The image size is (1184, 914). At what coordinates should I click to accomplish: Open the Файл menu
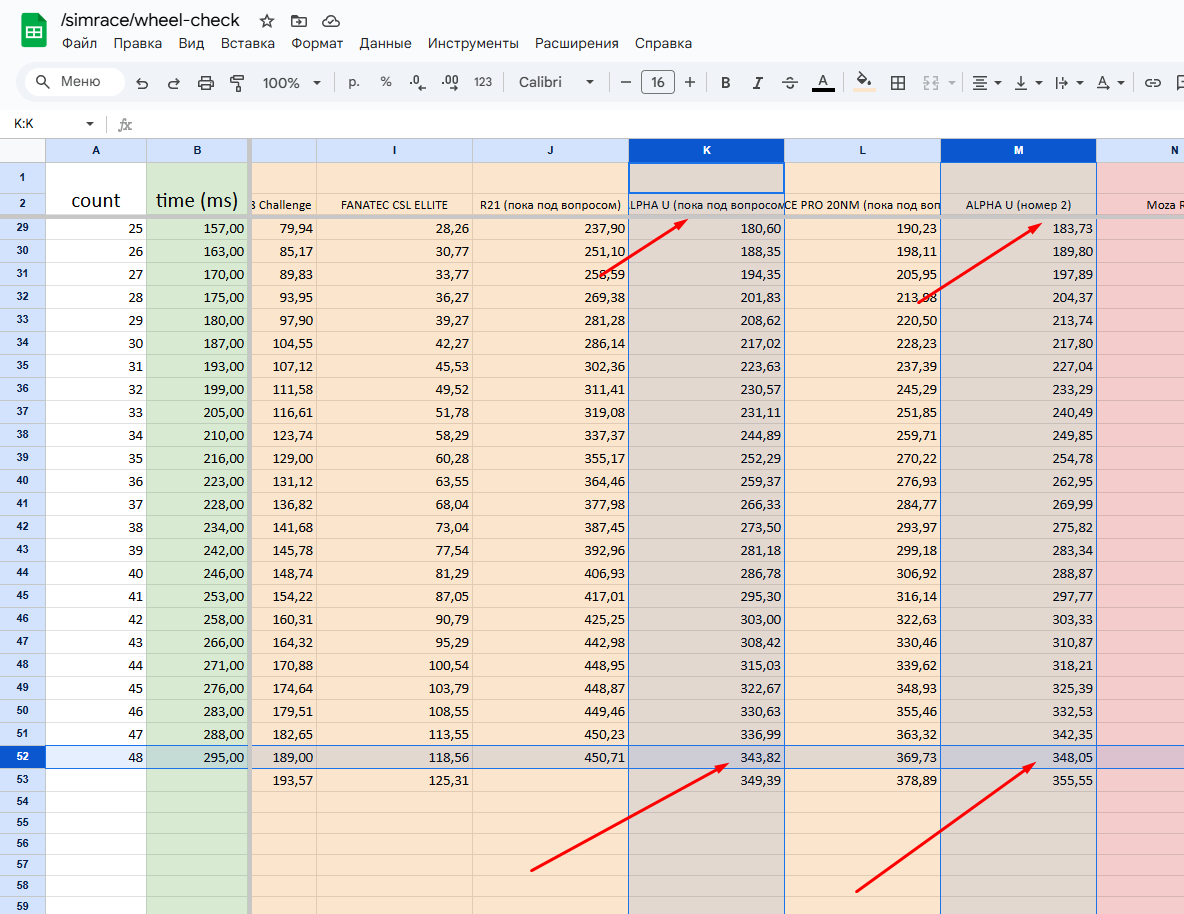point(79,43)
